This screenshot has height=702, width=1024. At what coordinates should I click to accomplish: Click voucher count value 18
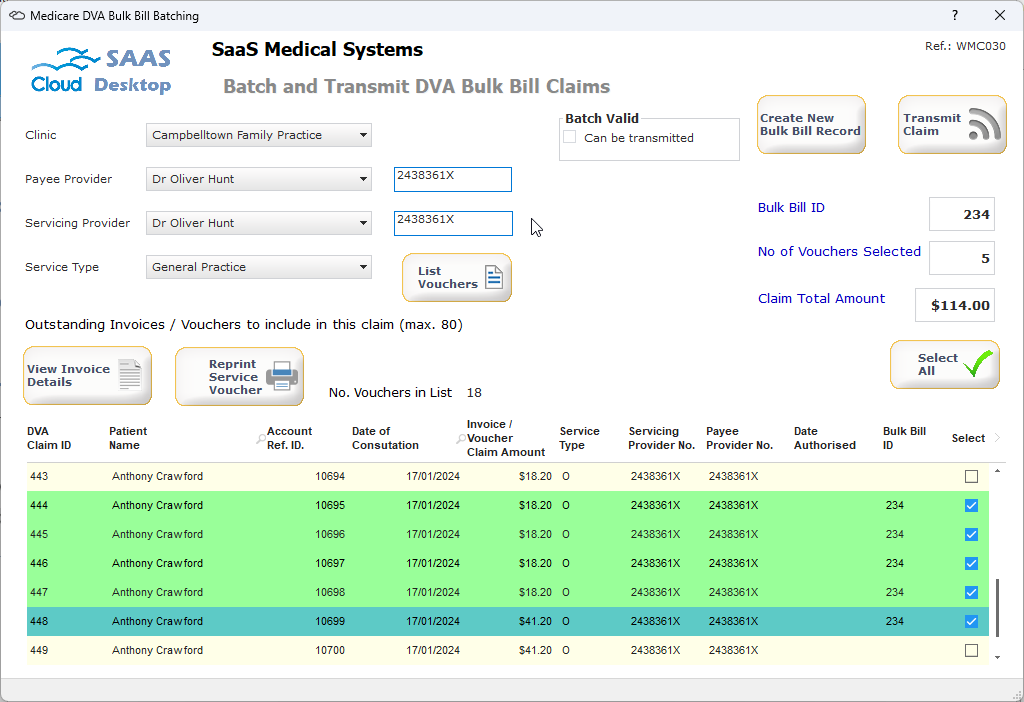pyautogui.click(x=474, y=392)
